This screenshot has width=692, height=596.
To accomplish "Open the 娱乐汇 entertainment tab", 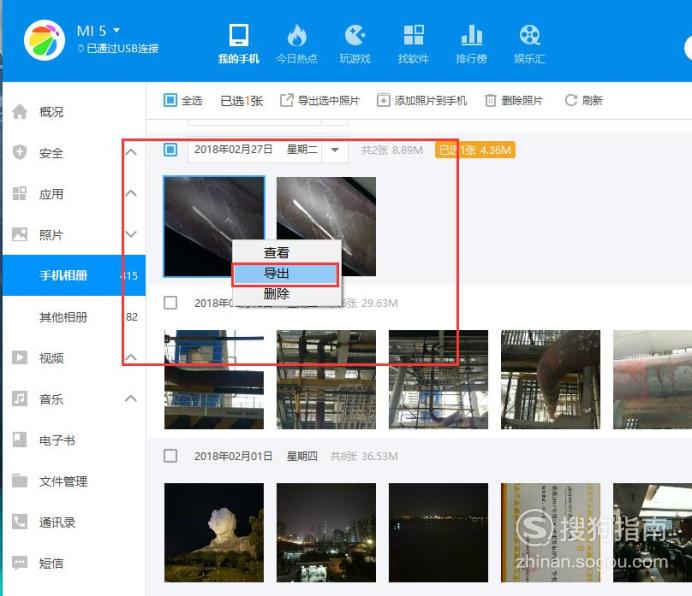I will coord(530,44).
